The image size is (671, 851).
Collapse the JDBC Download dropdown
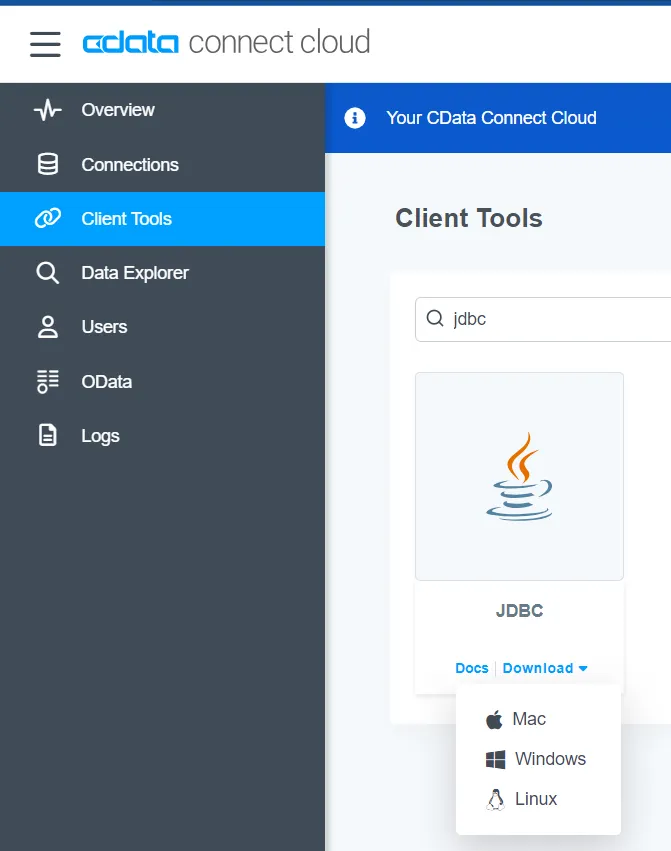tap(545, 668)
